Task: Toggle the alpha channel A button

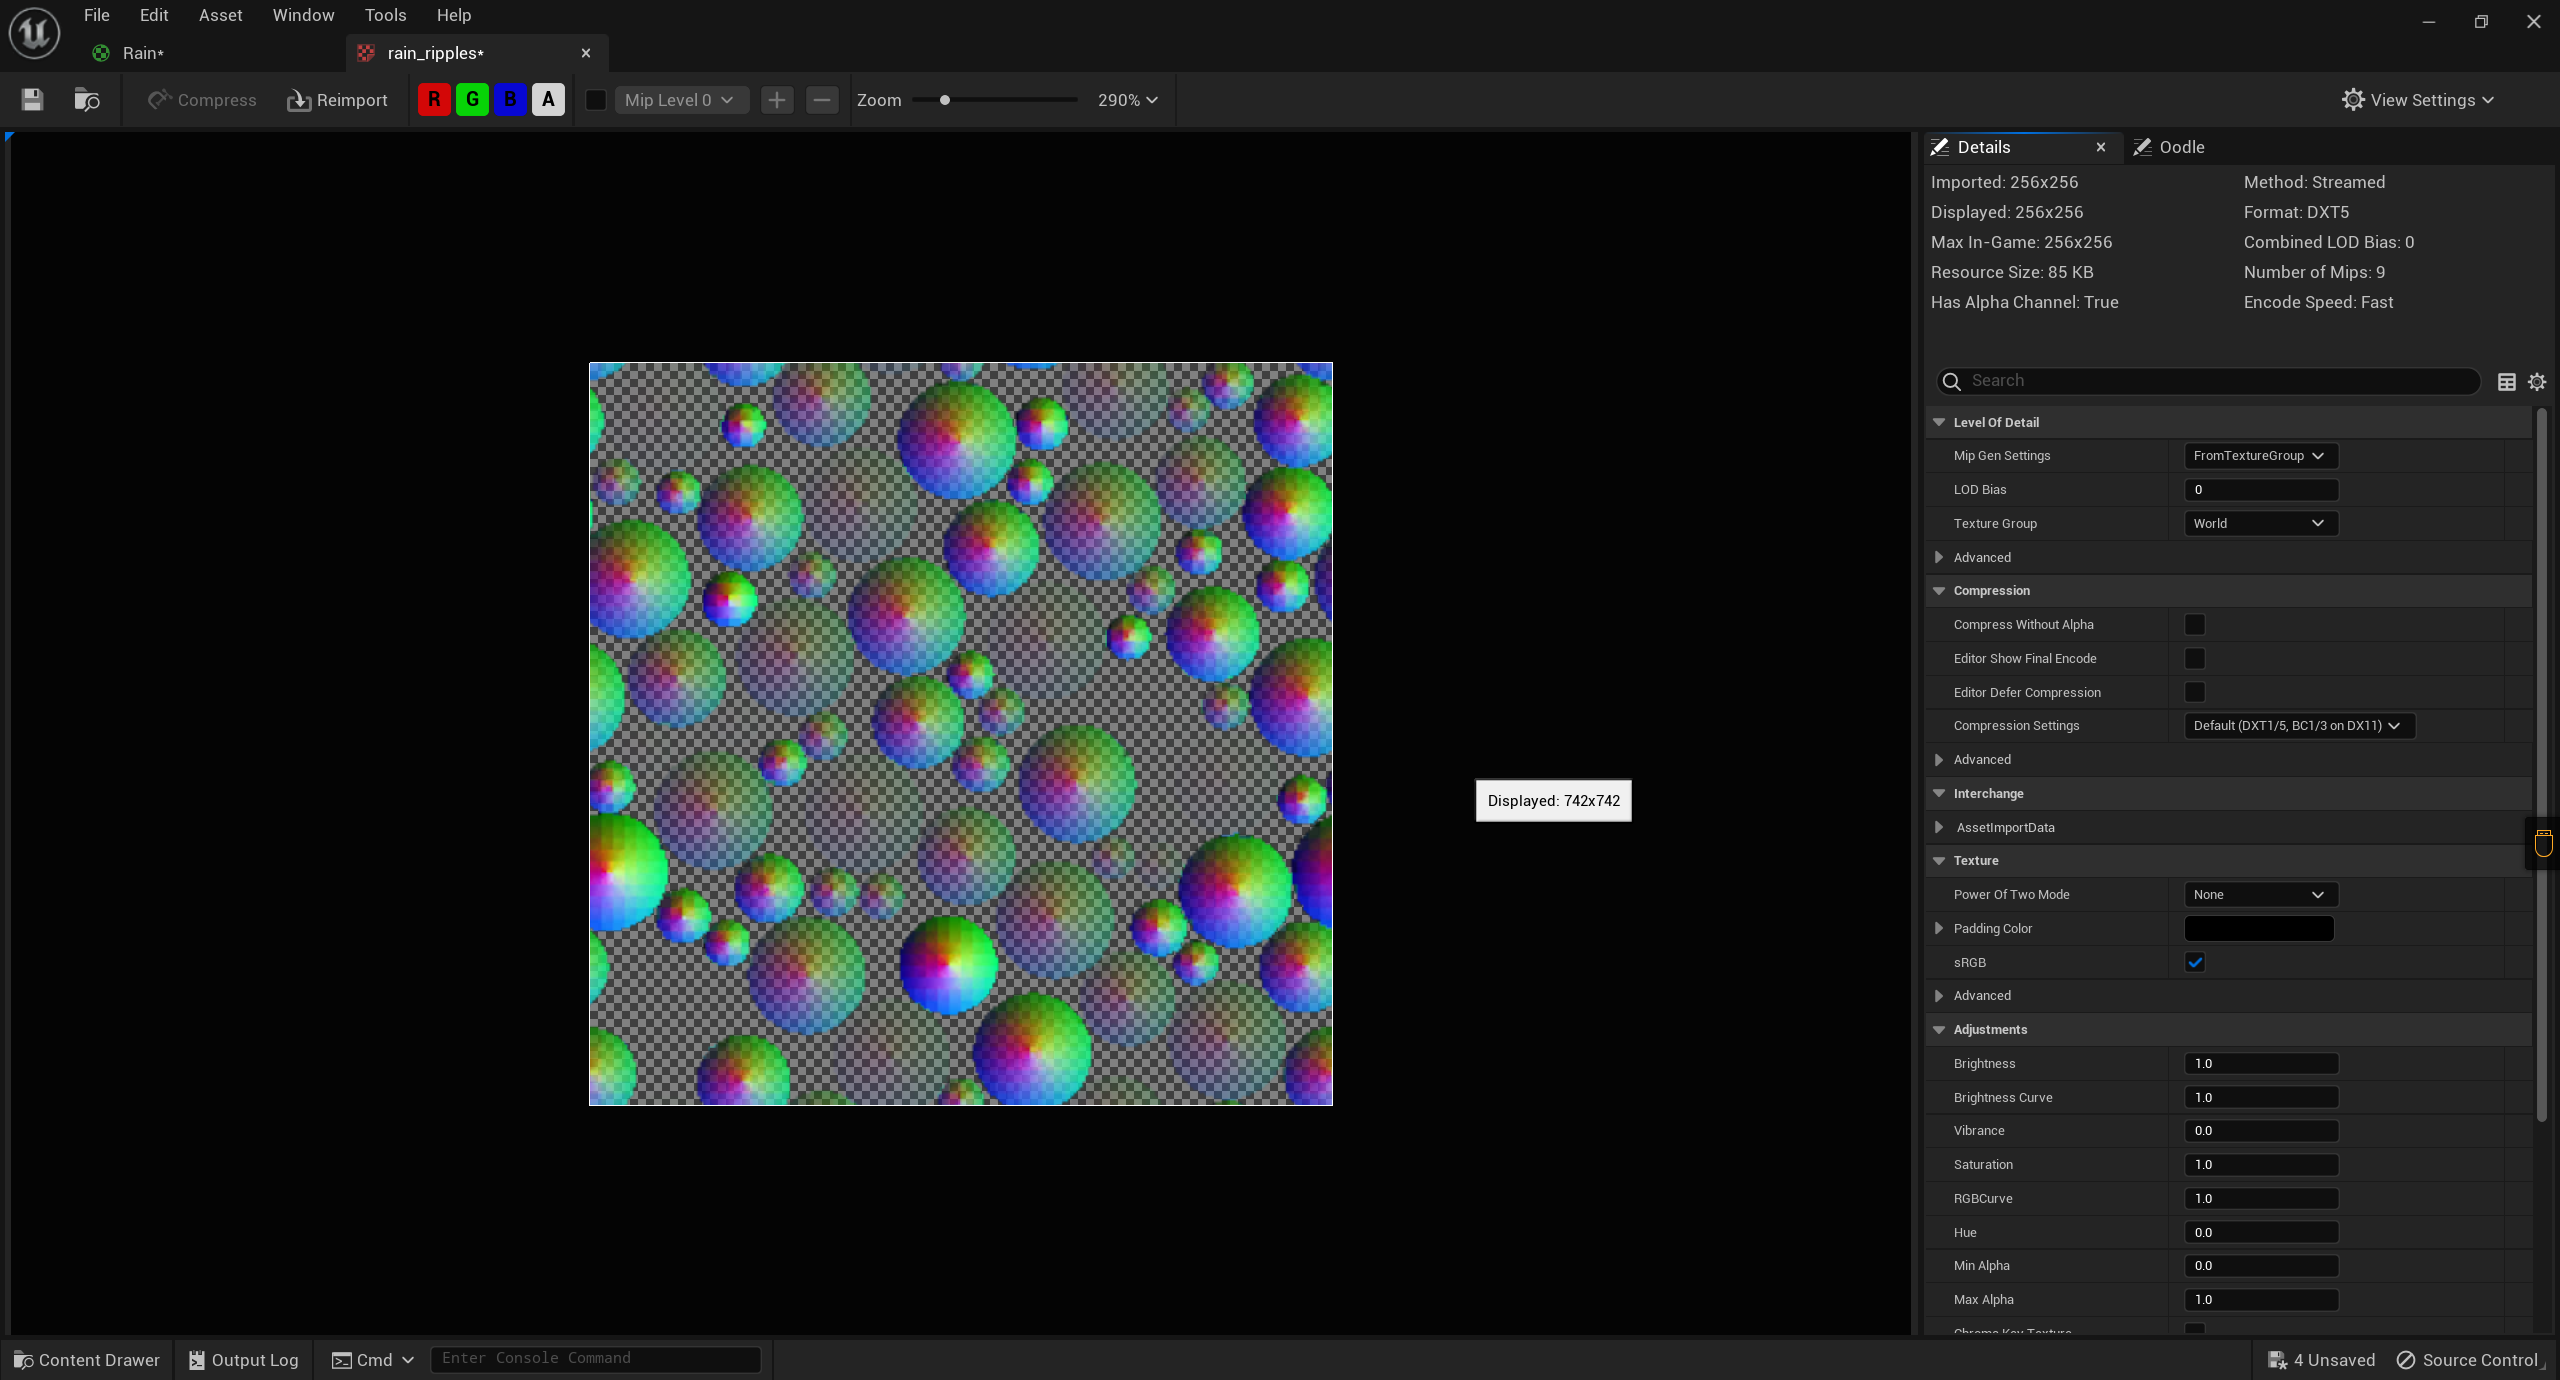Action: [548, 100]
